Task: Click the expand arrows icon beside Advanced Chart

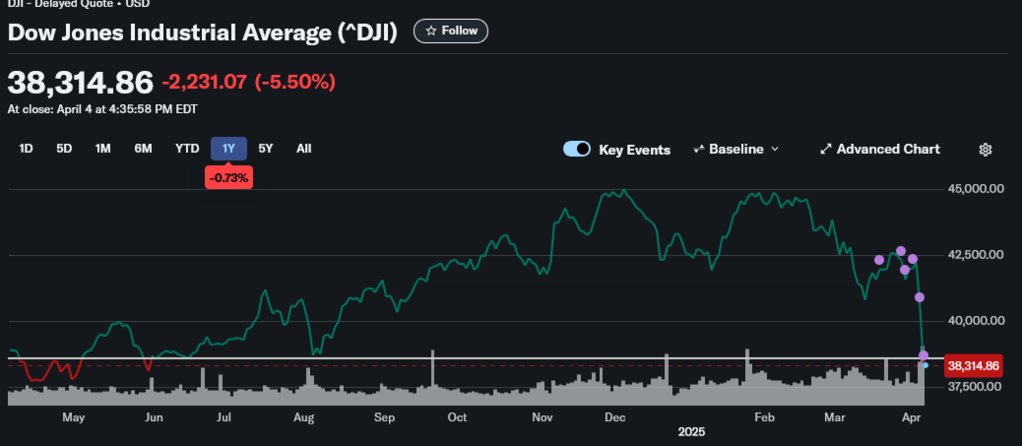Action: pos(826,149)
